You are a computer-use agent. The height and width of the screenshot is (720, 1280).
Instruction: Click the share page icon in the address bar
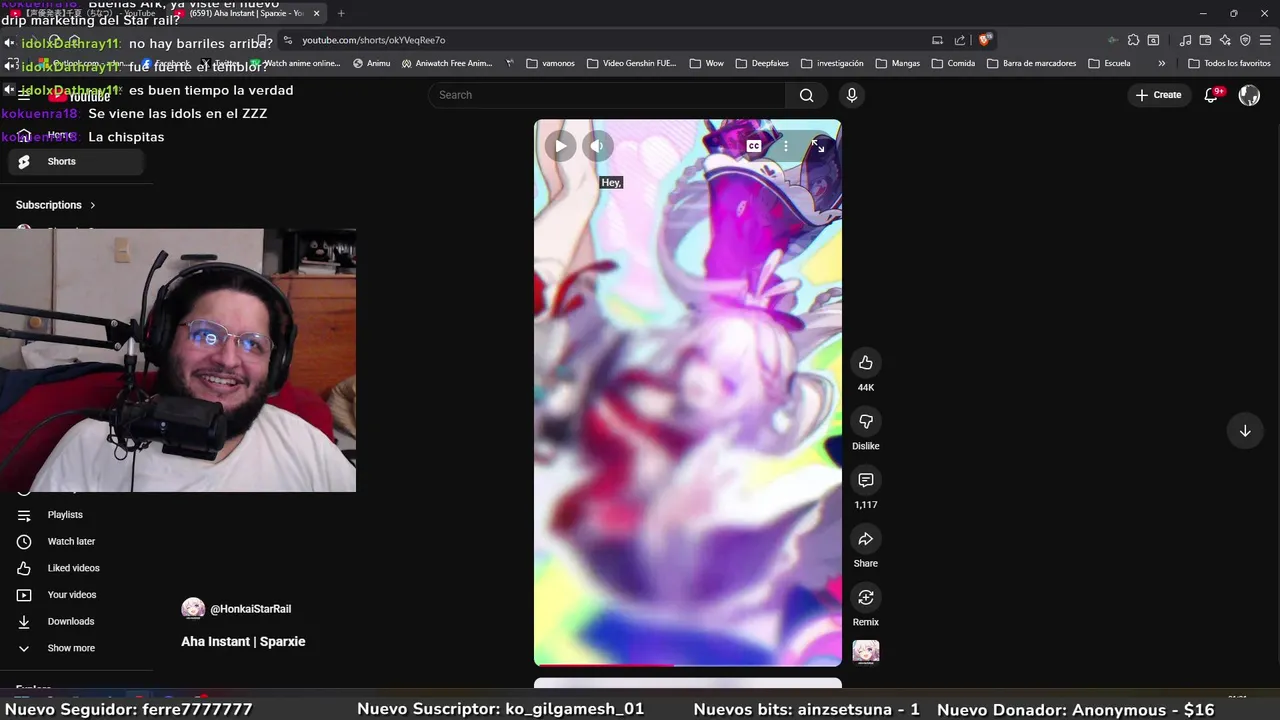coord(960,40)
